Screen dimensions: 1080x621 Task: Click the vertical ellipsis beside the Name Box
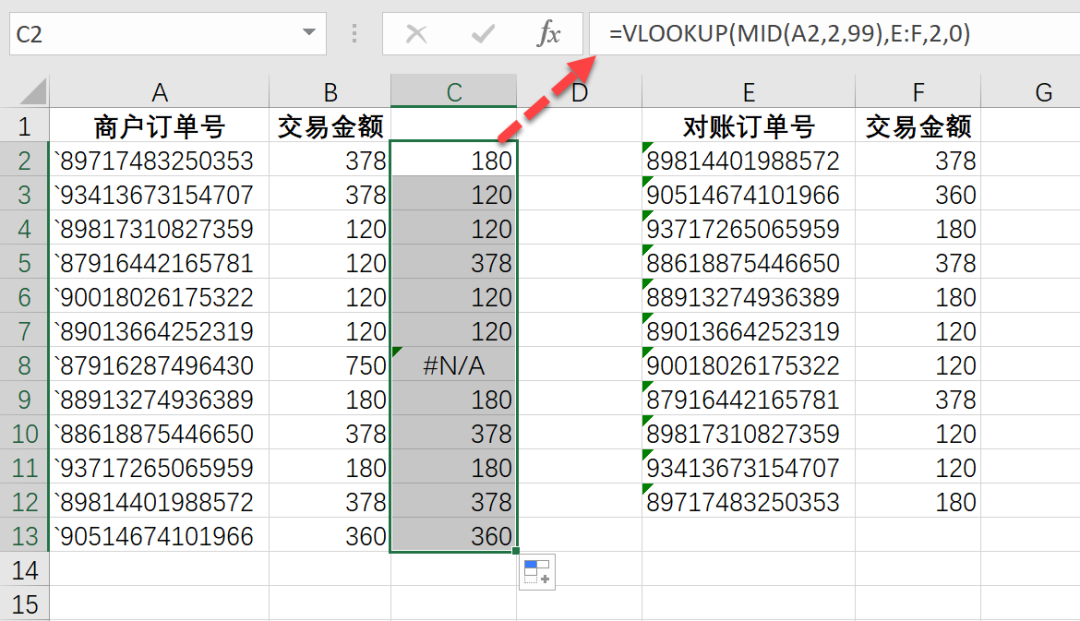(x=355, y=33)
